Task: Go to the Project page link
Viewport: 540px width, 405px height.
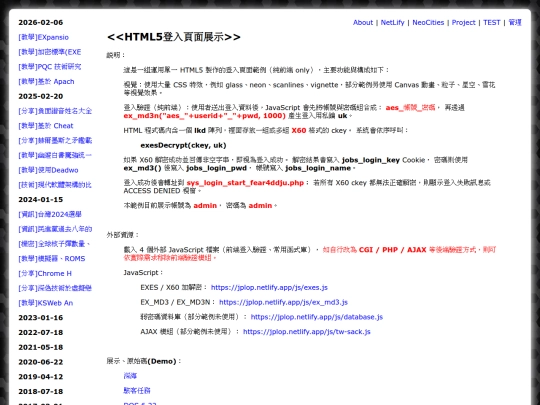Action: [x=463, y=22]
